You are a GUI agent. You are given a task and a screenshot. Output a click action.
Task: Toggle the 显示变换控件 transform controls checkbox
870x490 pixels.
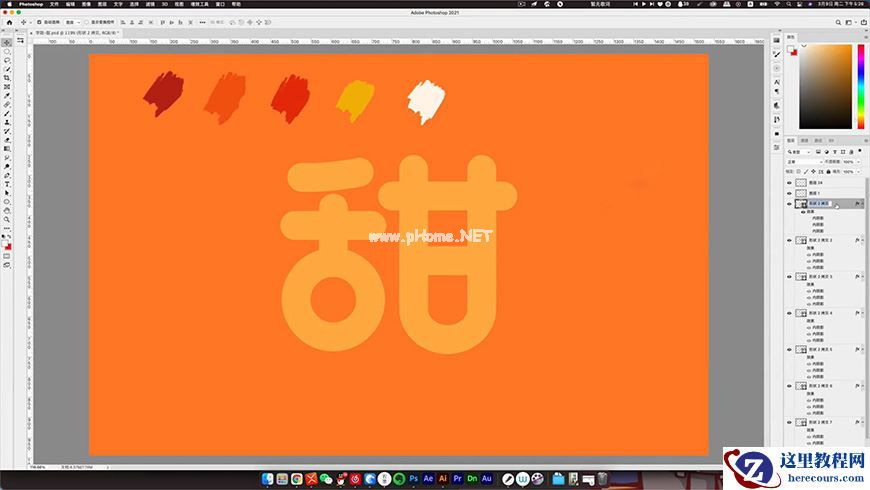(87, 22)
